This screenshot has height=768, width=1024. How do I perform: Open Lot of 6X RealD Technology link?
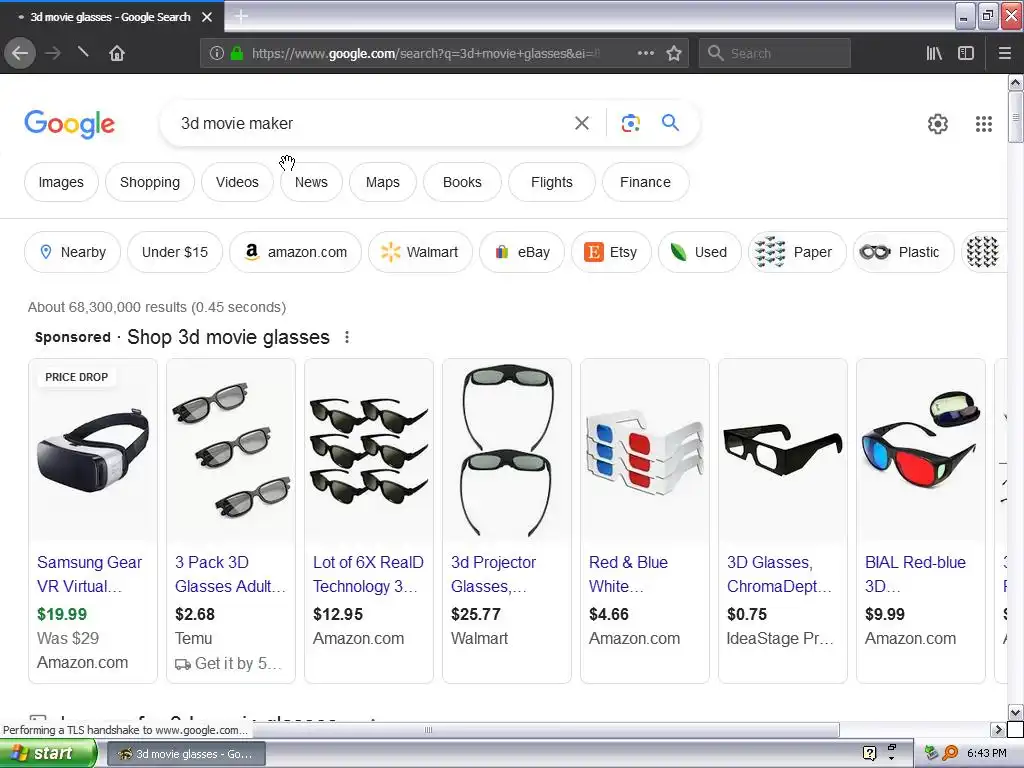368,574
